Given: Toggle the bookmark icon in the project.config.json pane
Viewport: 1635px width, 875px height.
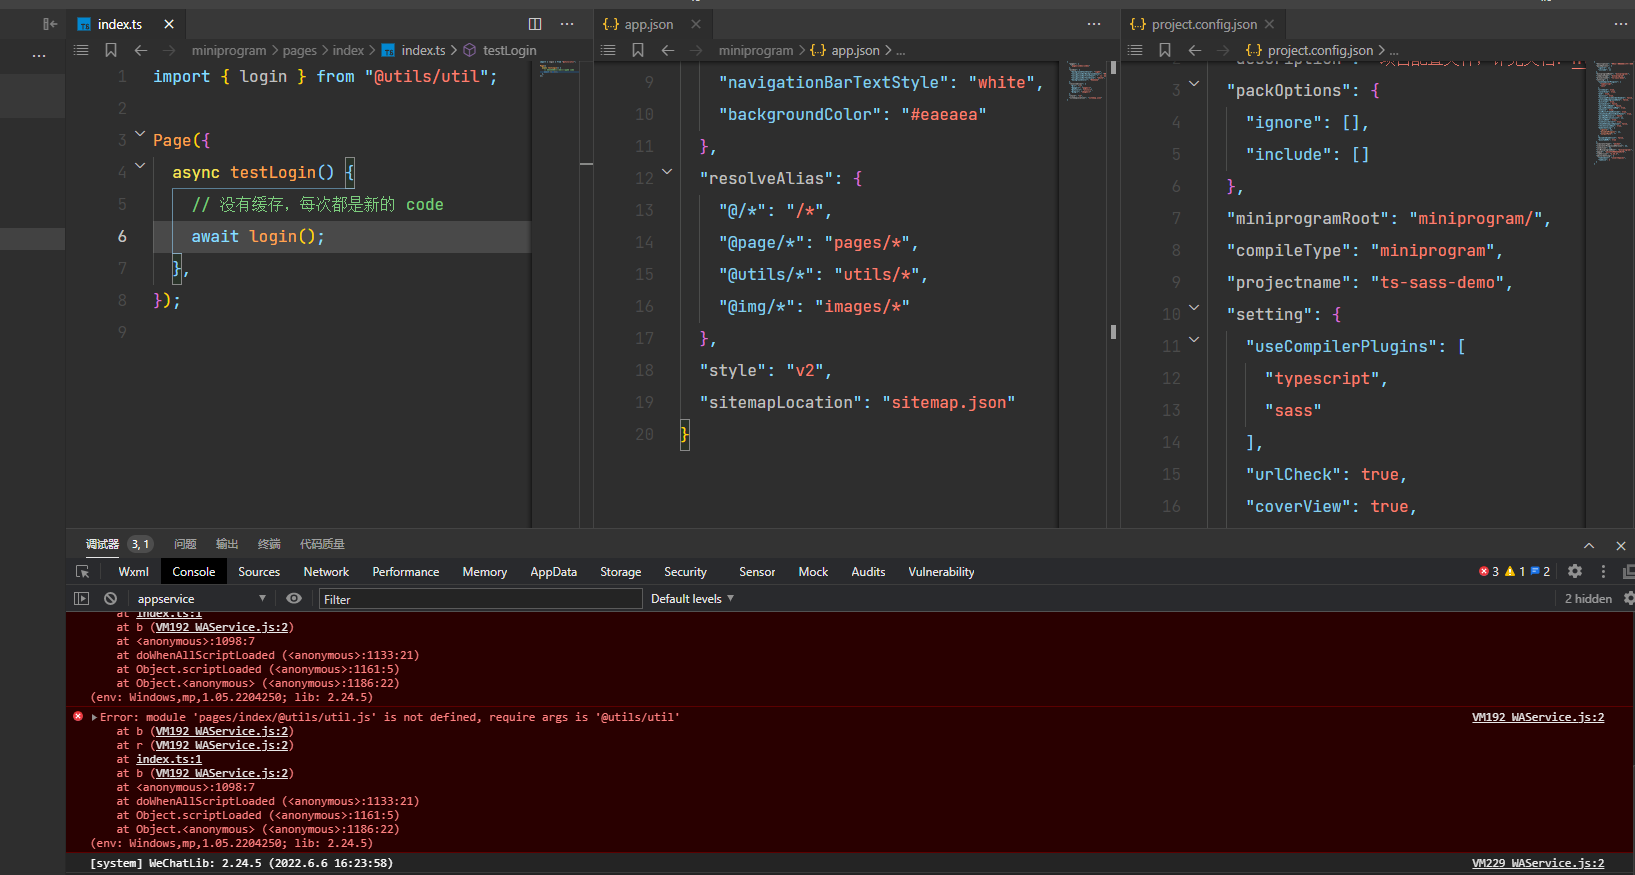Looking at the screenshot, I should (1165, 50).
